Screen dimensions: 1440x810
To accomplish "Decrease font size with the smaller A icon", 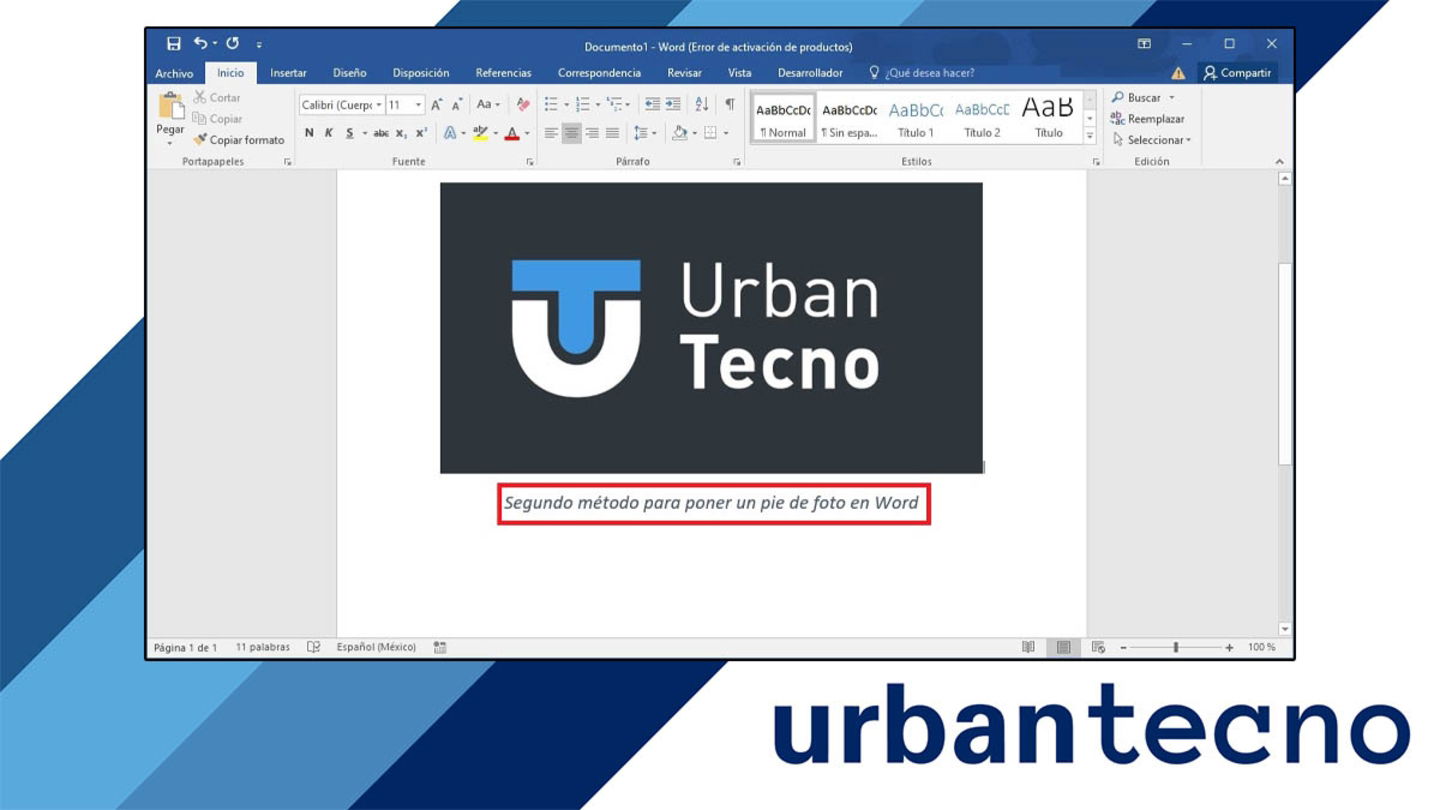I will (x=457, y=105).
